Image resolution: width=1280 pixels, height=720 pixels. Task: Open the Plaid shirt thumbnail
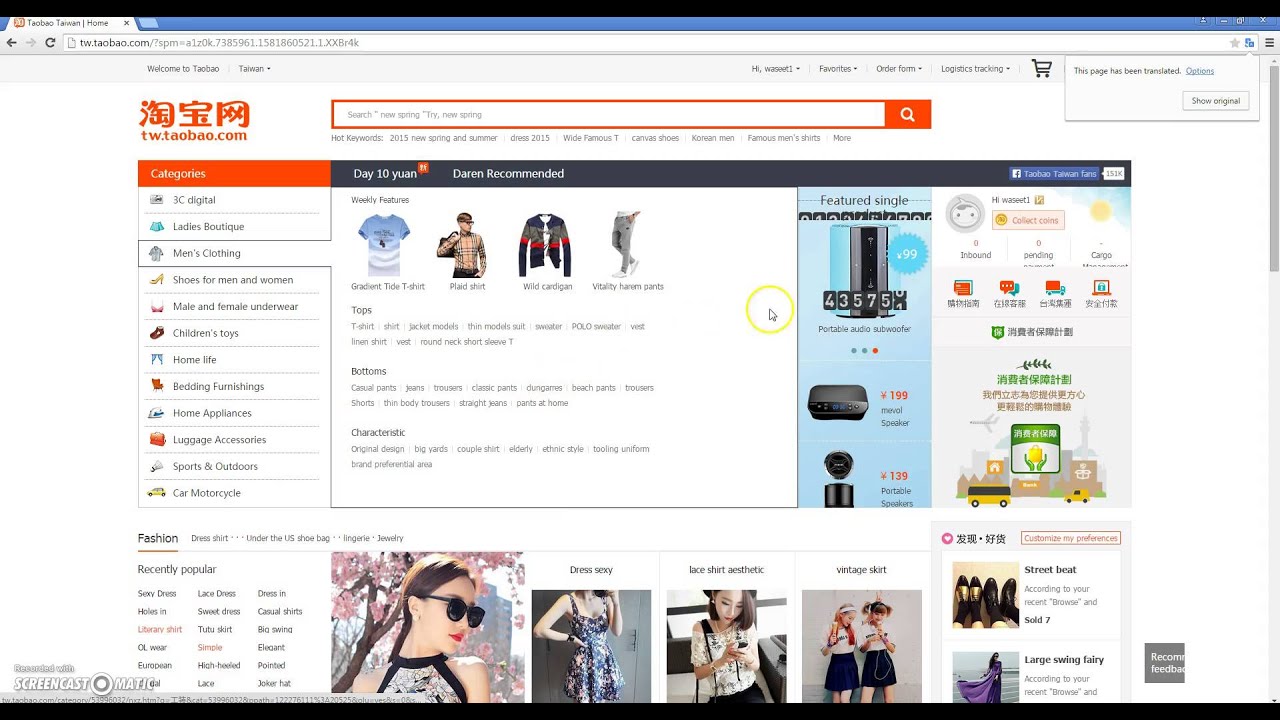point(463,245)
